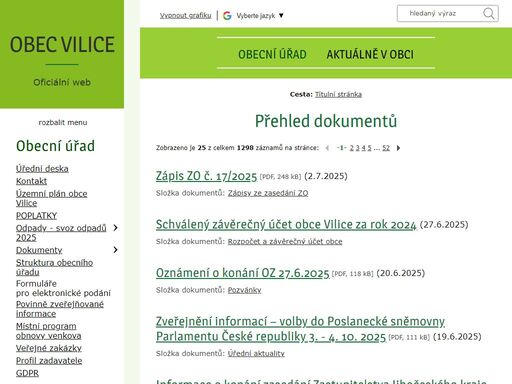Open the AKTUÁLNĚ V OBCI menu item

(370, 54)
